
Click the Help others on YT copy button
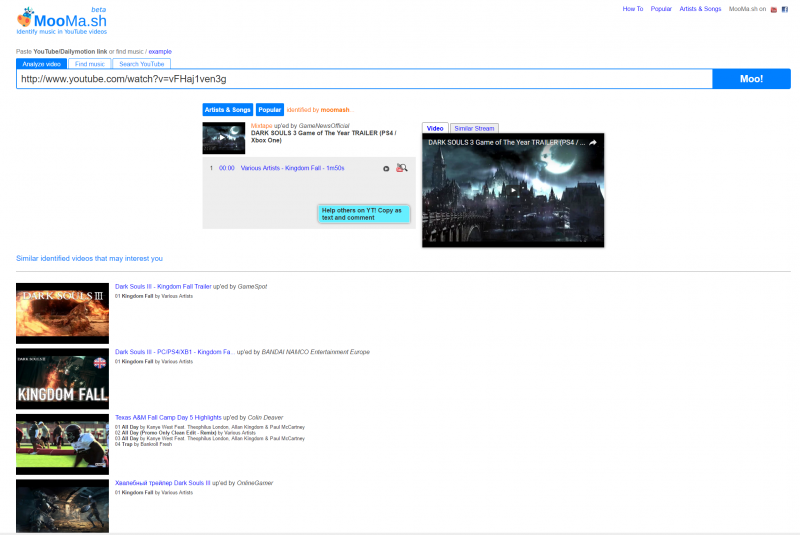[x=363, y=214]
